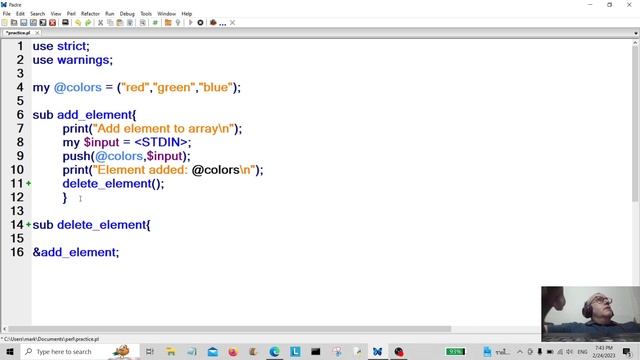This screenshot has width=640, height=360.
Task: Click on 'use warnings;' on line 2
Action: point(73,60)
